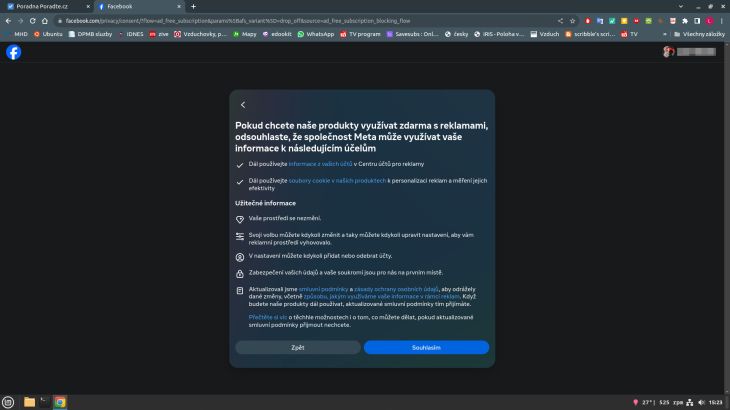Click the 'Užitečné informace' heading
Viewport: 730px width, 410px height.
coord(265,203)
